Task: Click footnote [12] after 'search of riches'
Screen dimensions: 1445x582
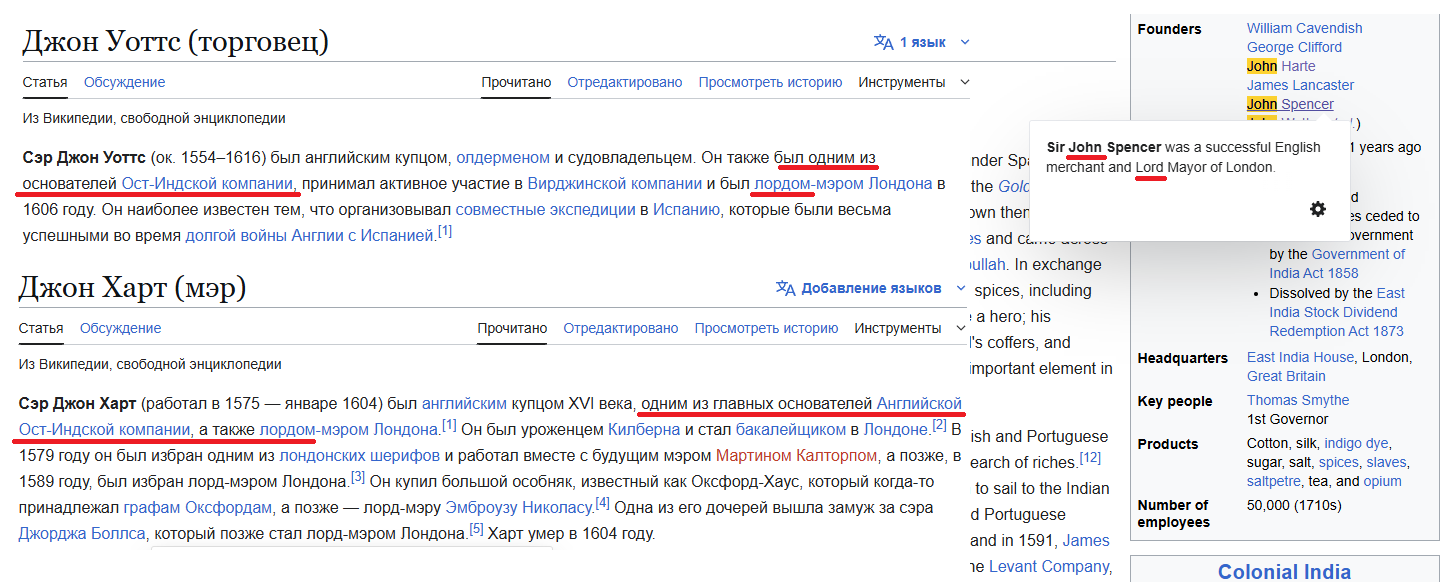Action: [1090, 457]
